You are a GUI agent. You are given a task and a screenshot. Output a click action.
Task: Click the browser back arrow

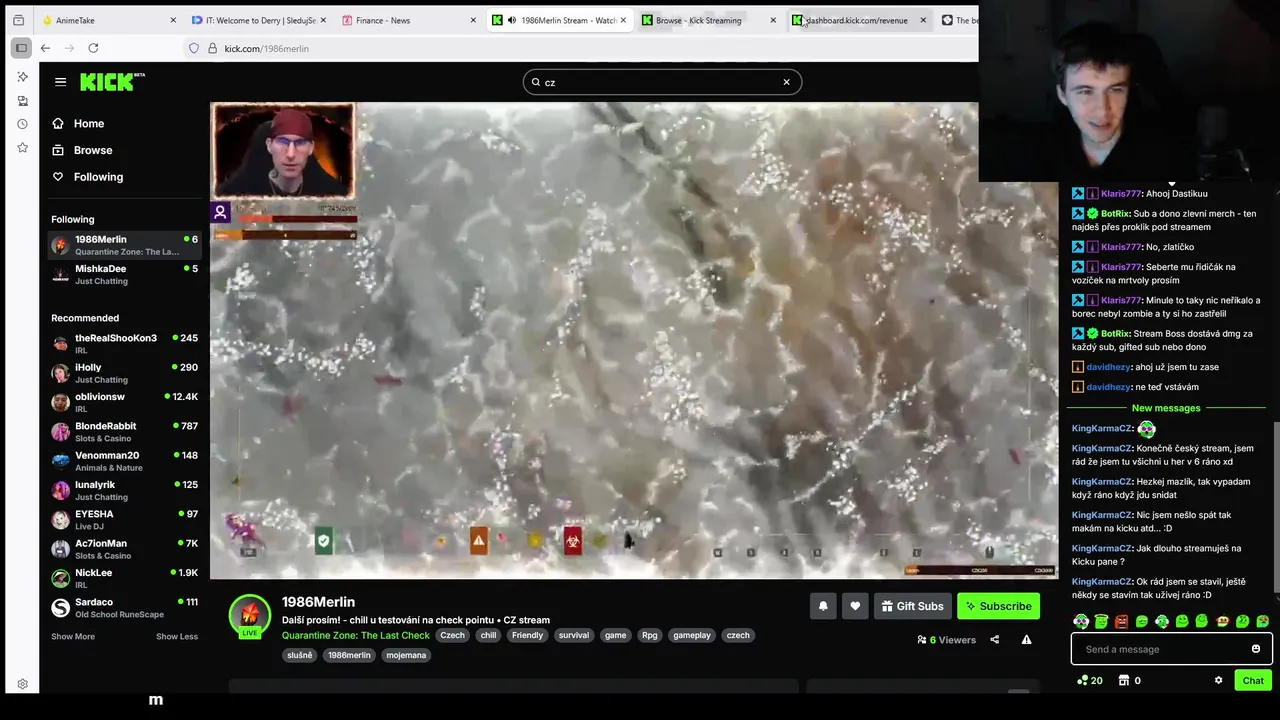point(45,48)
